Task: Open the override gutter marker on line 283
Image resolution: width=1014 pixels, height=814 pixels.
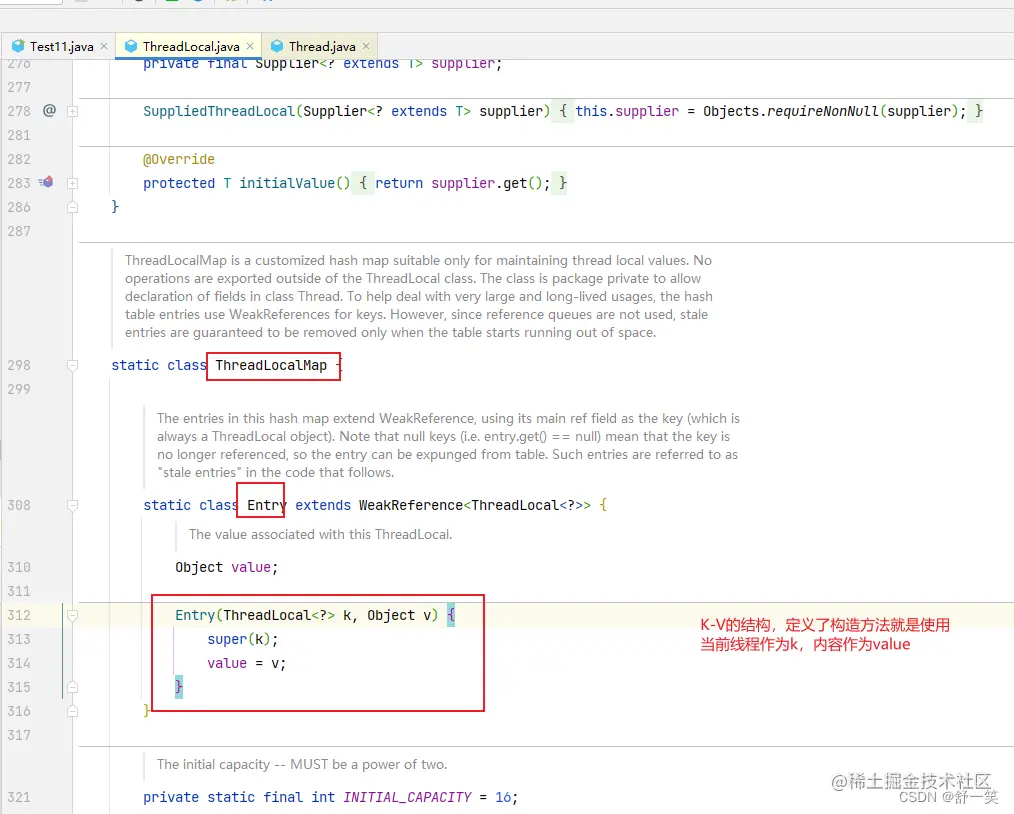Action: pyautogui.click(x=46, y=182)
